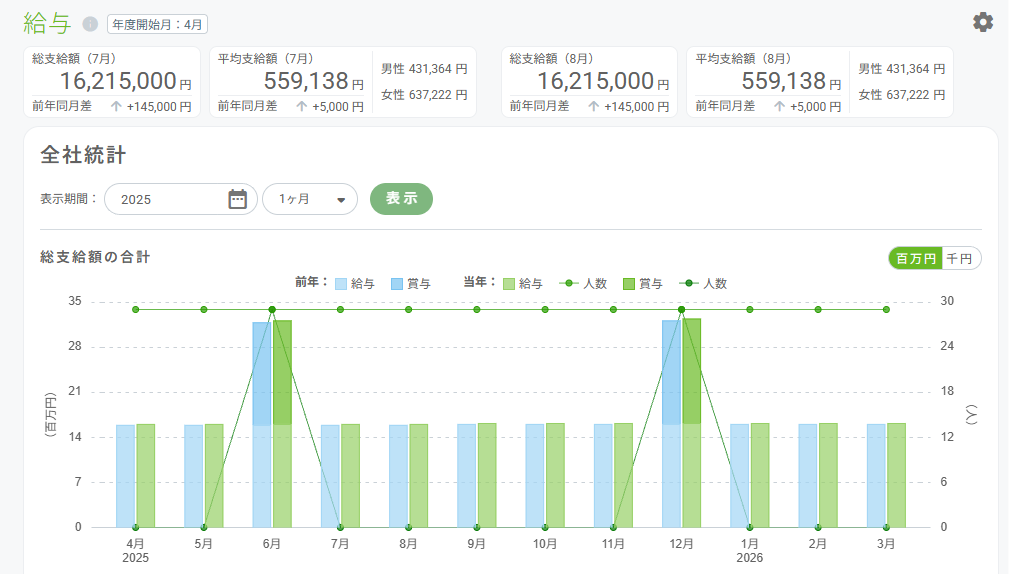Click the info icon beside 給与 title
This screenshot has width=1009, height=574.
(x=90, y=24)
